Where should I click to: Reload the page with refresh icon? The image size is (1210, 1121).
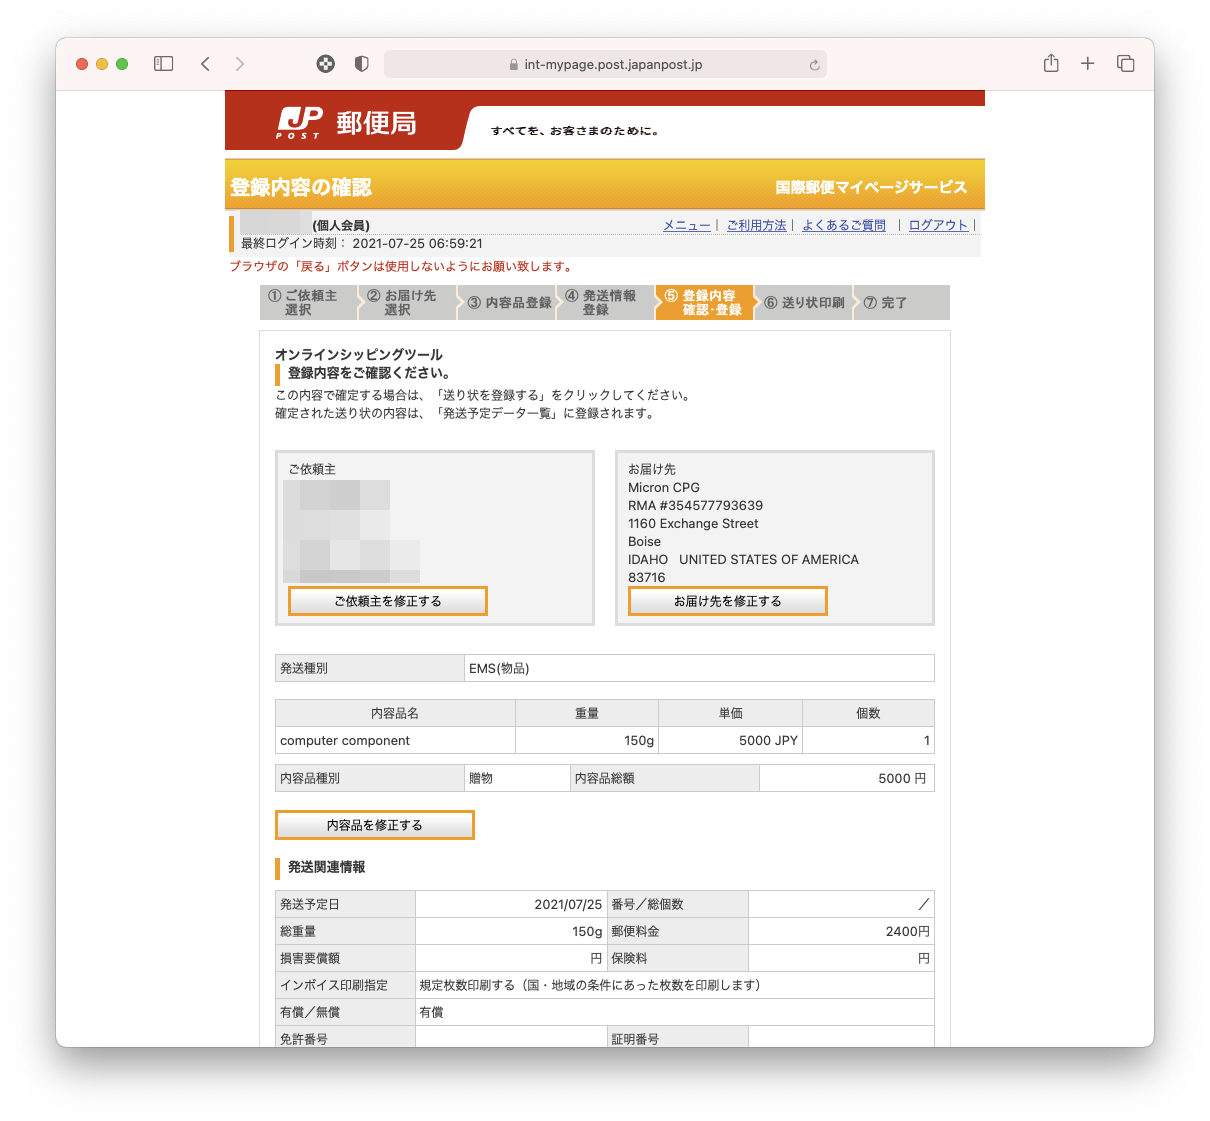814,65
